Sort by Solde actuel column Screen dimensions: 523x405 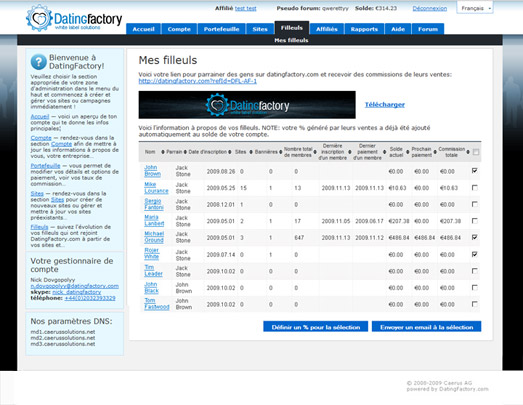407,152
